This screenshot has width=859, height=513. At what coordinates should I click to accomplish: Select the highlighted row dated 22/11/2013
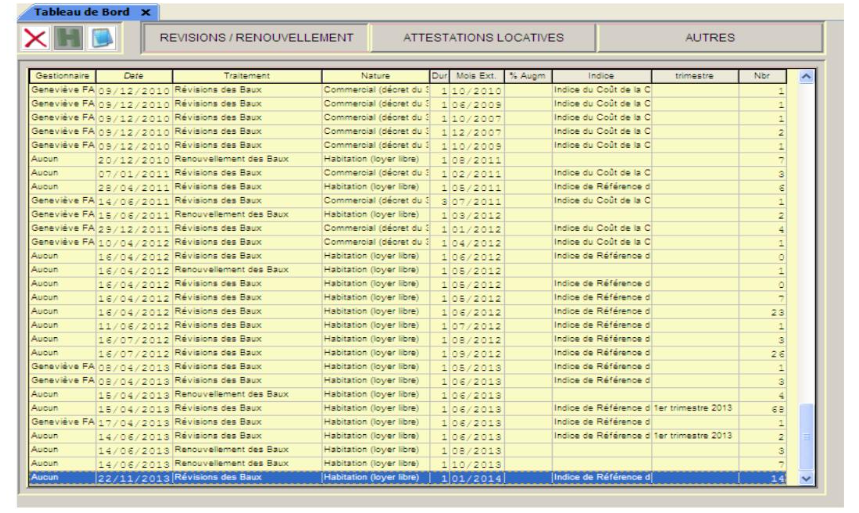[x=400, y=477]
